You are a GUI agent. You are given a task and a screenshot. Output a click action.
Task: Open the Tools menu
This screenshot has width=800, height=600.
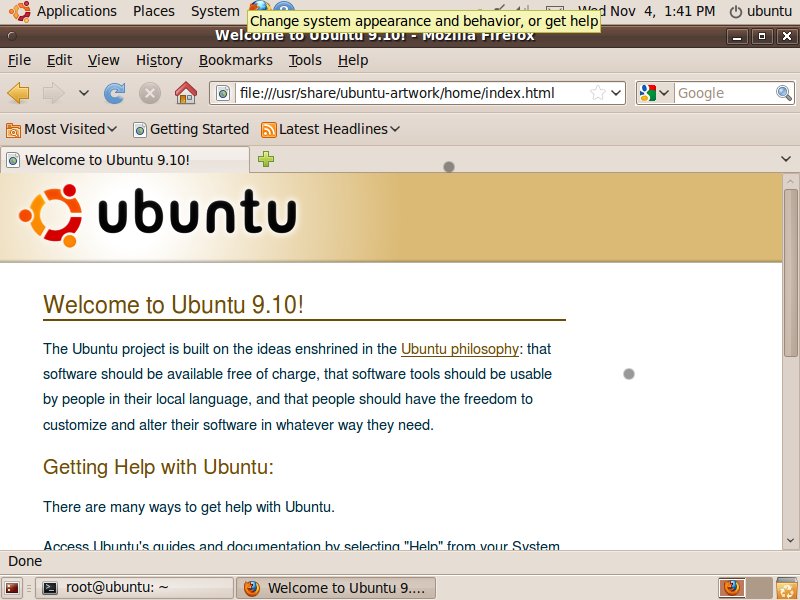[x=305, y=60]
